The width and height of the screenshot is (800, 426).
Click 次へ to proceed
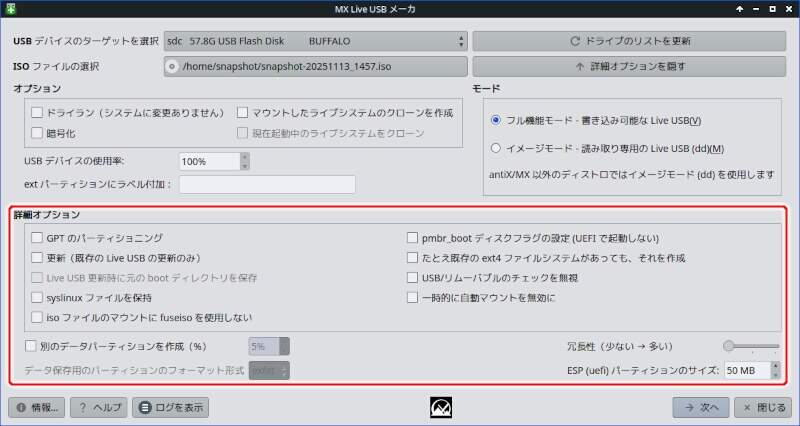point(701,407)
